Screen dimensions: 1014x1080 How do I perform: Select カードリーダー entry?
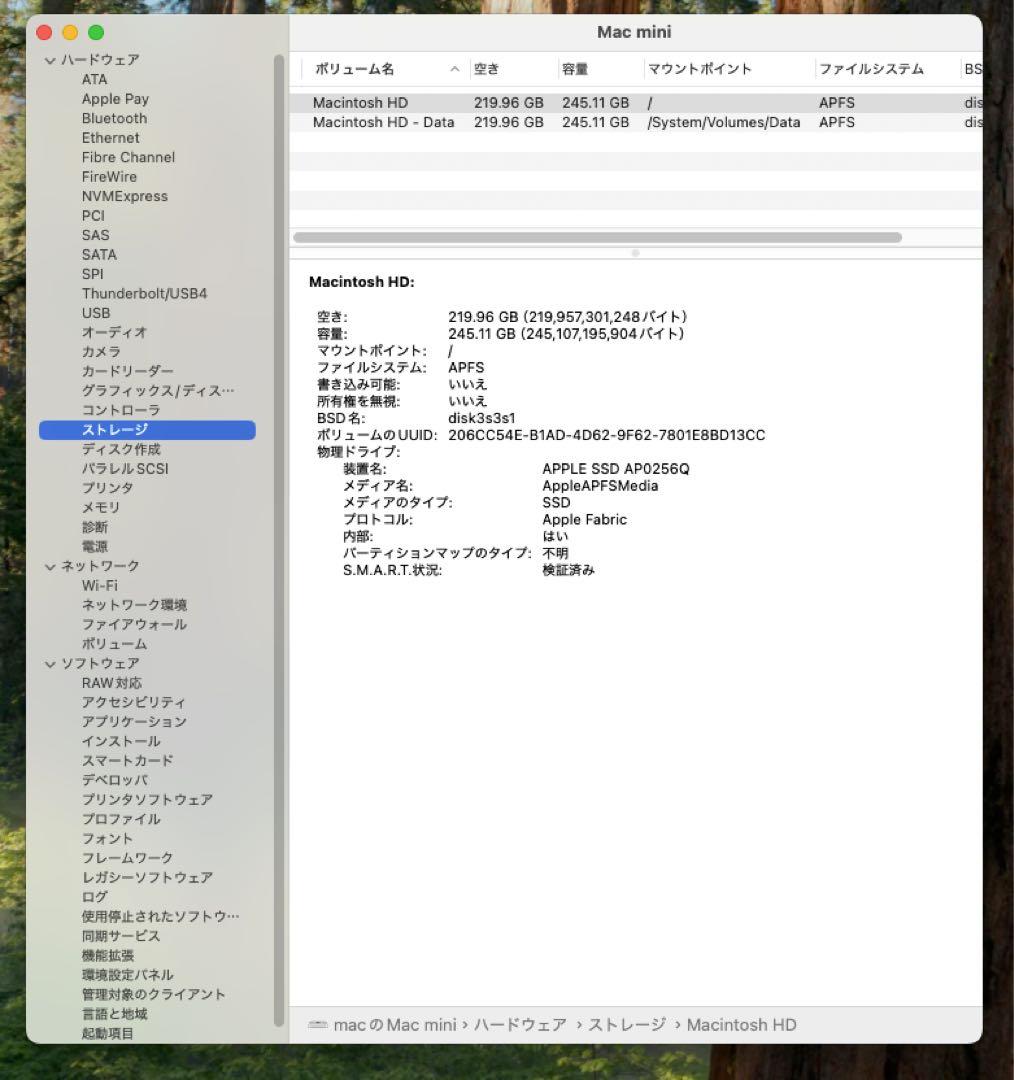127,371
